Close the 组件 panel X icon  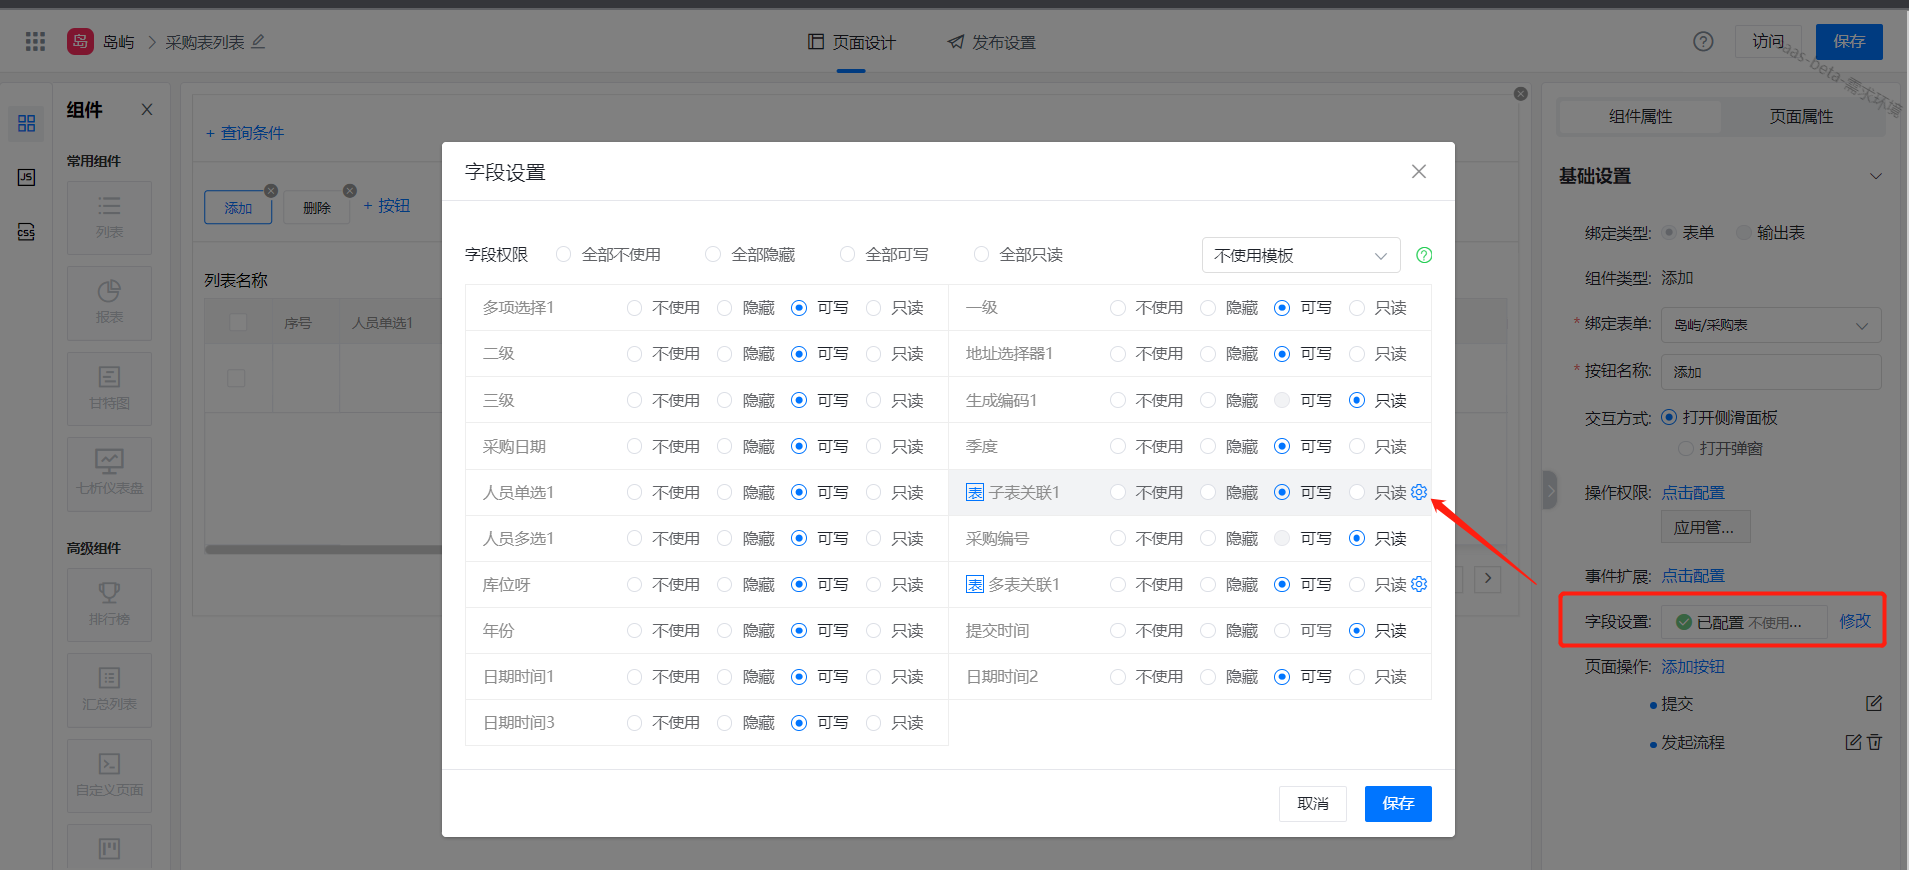click(x=147, y=109)
